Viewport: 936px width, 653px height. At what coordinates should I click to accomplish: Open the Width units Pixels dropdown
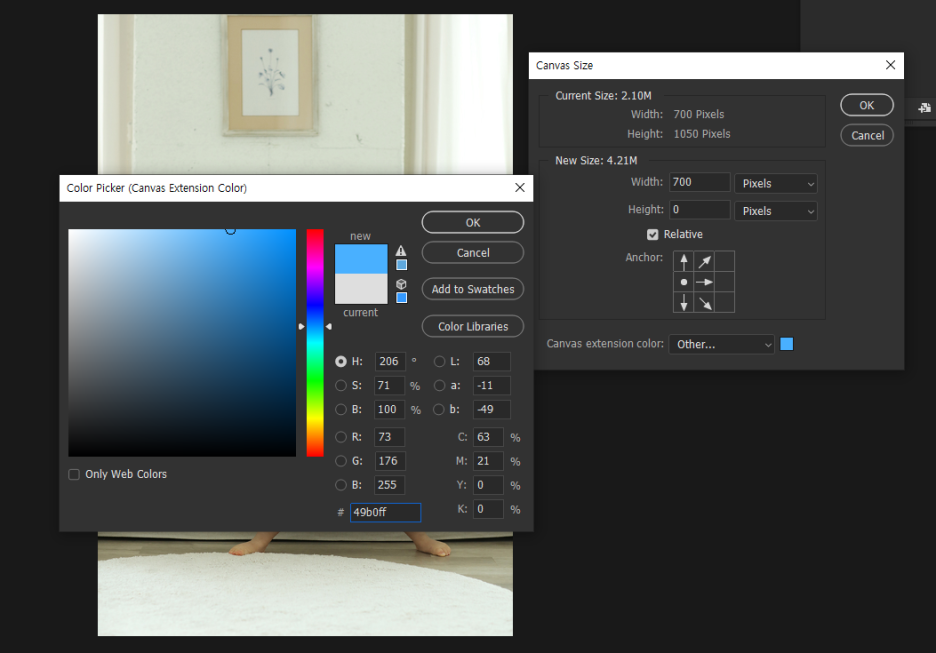click(x=775, y=183)
